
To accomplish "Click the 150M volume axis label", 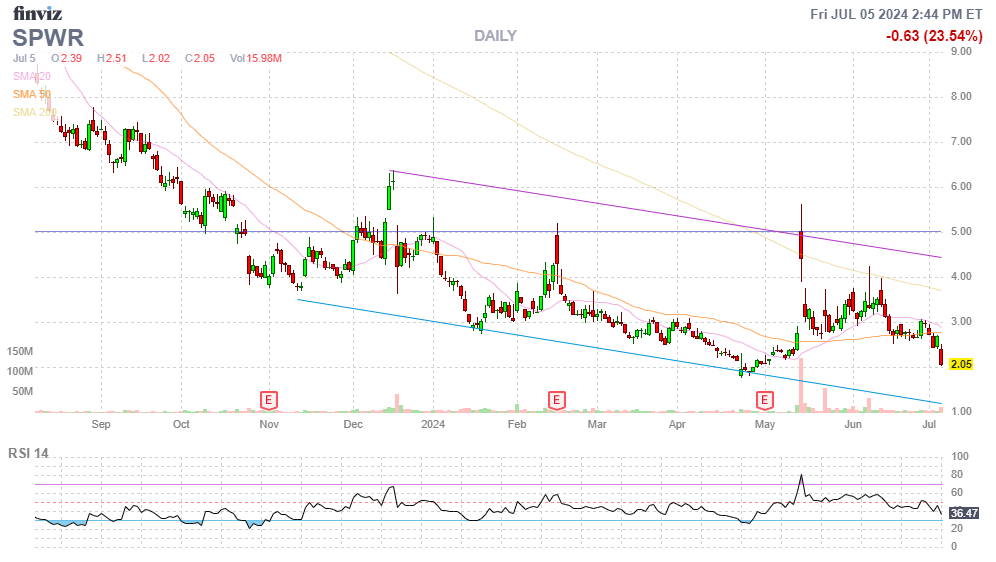I will 22,352.
